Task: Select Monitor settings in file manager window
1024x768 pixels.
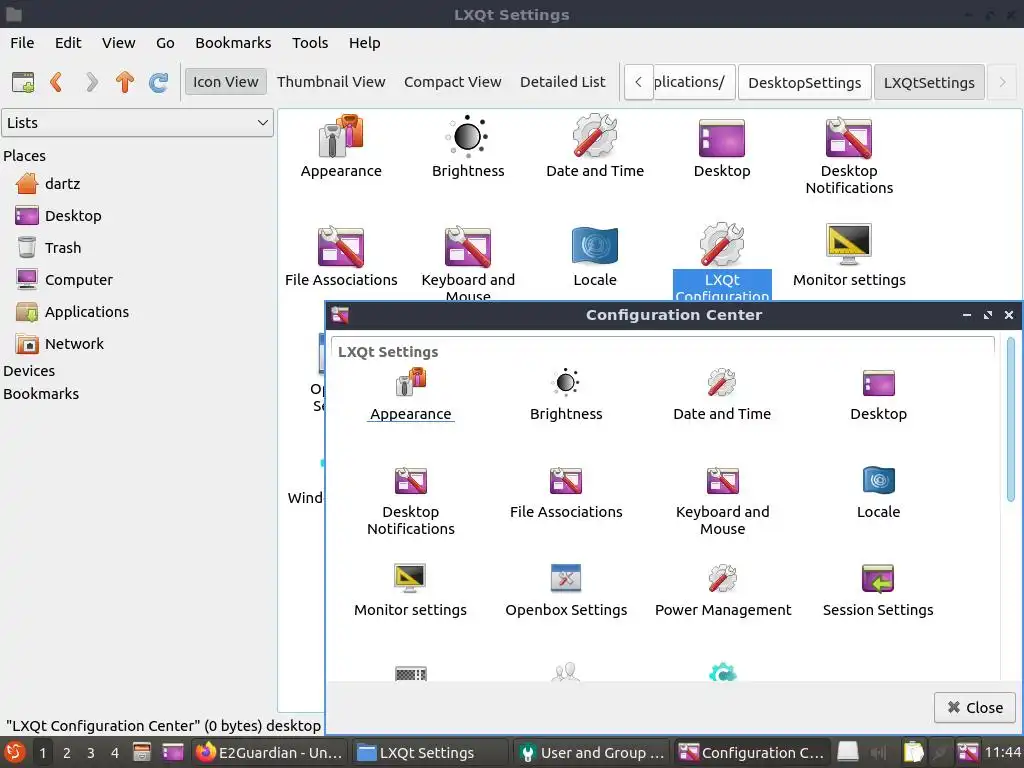Action: 849,256
